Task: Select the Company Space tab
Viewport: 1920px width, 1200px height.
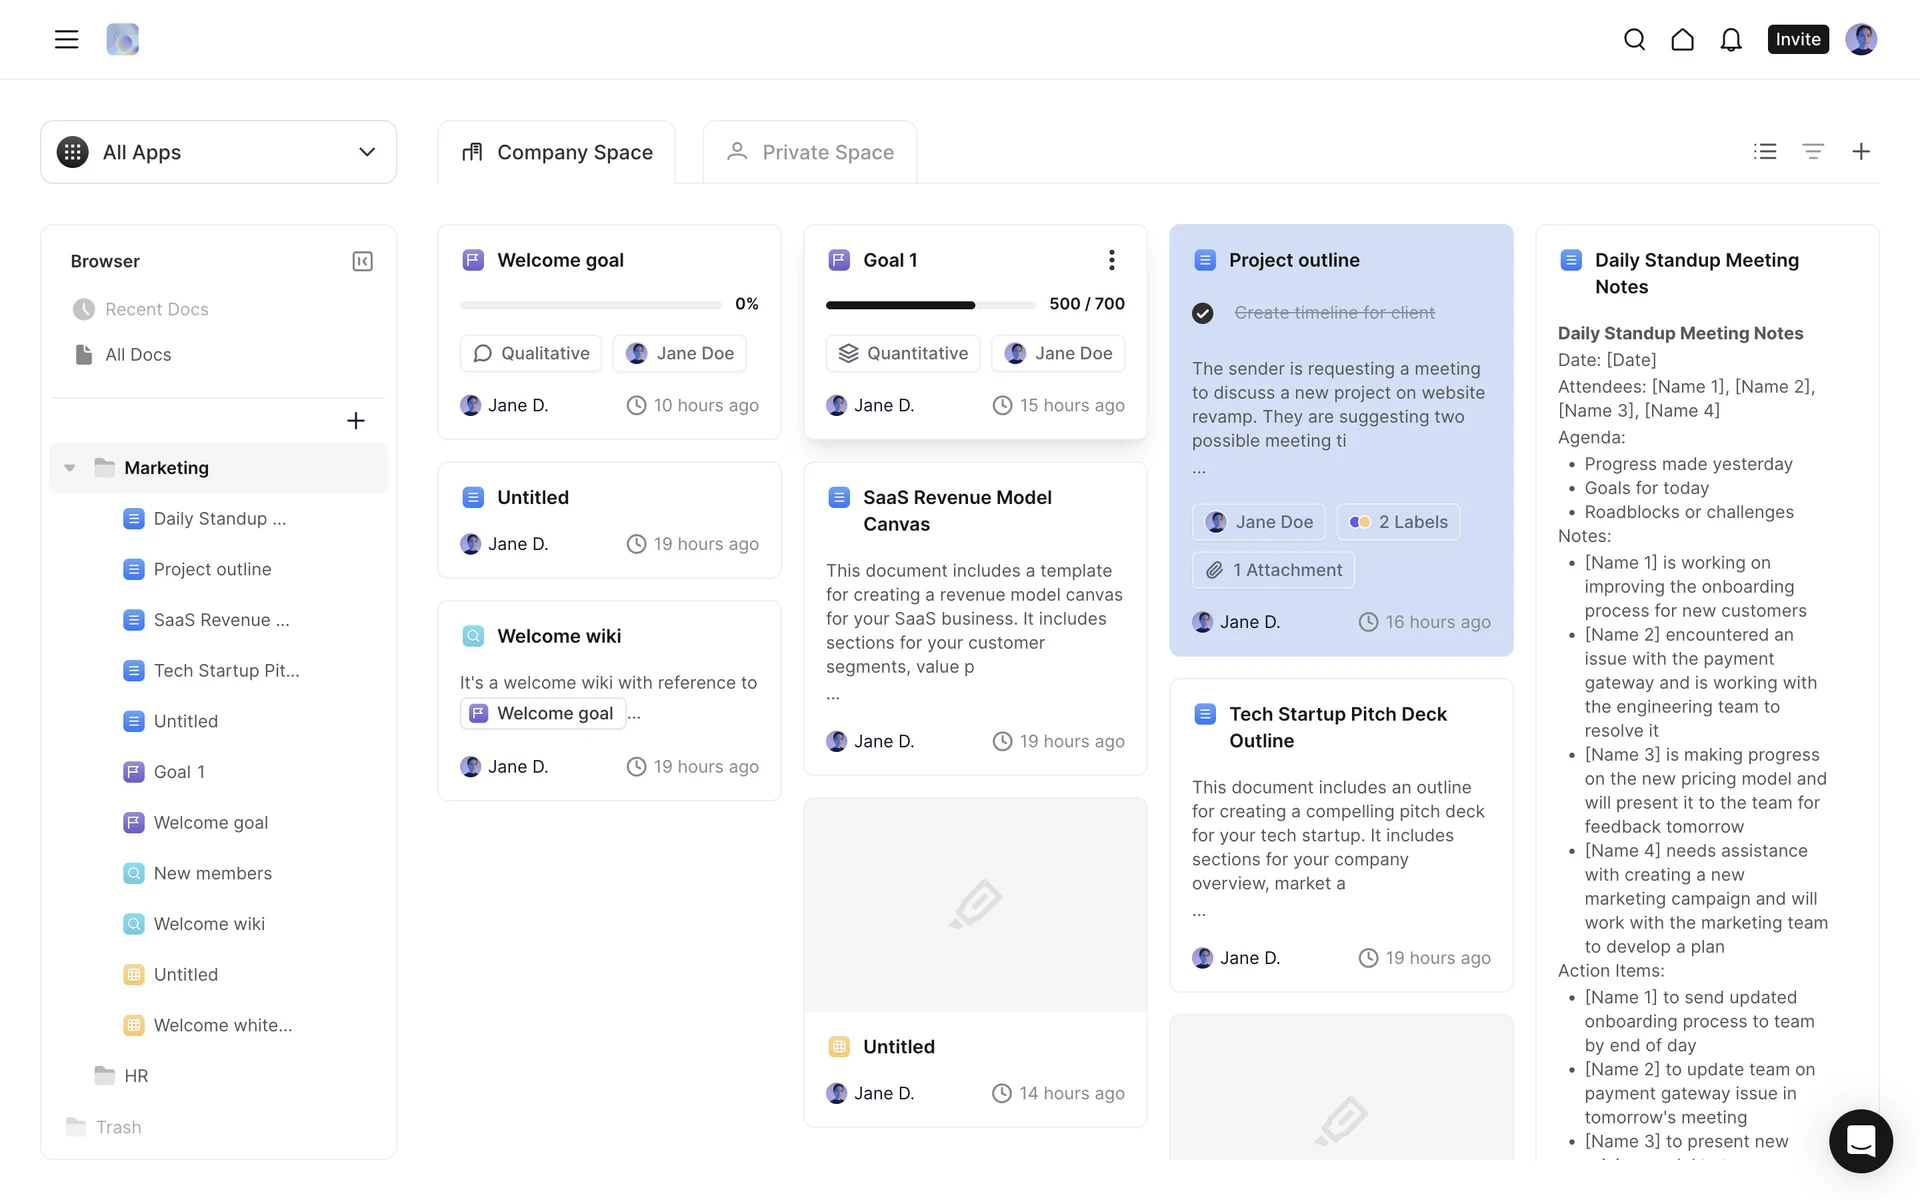Action: pos(557,152)
